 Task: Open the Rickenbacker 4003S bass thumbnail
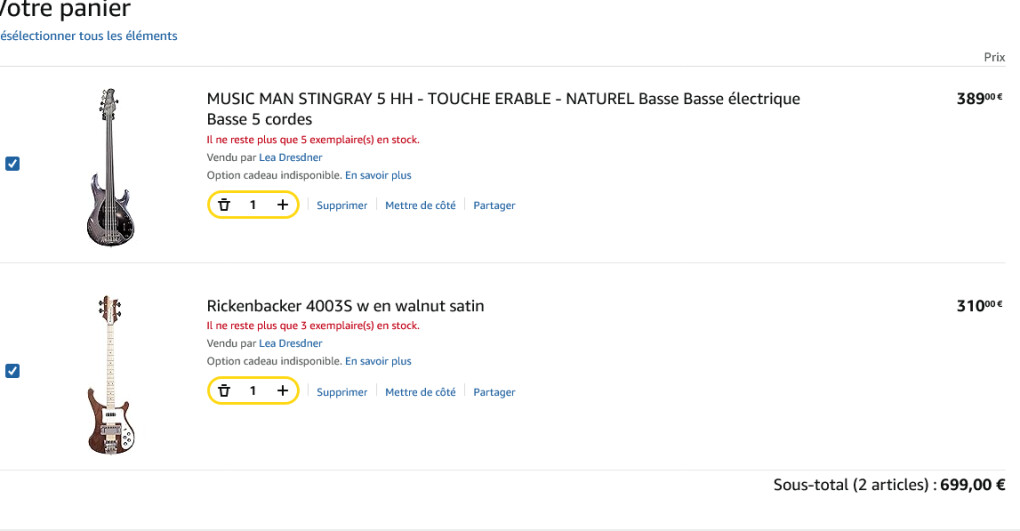coord(110,374)
